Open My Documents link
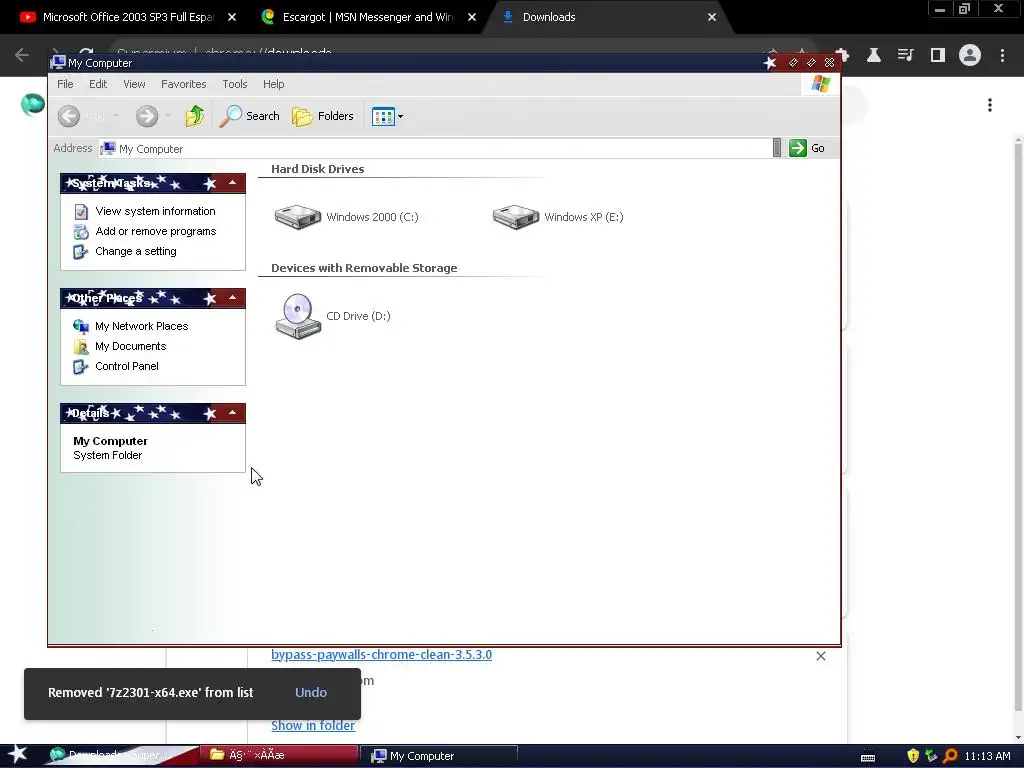 (131, 347)
